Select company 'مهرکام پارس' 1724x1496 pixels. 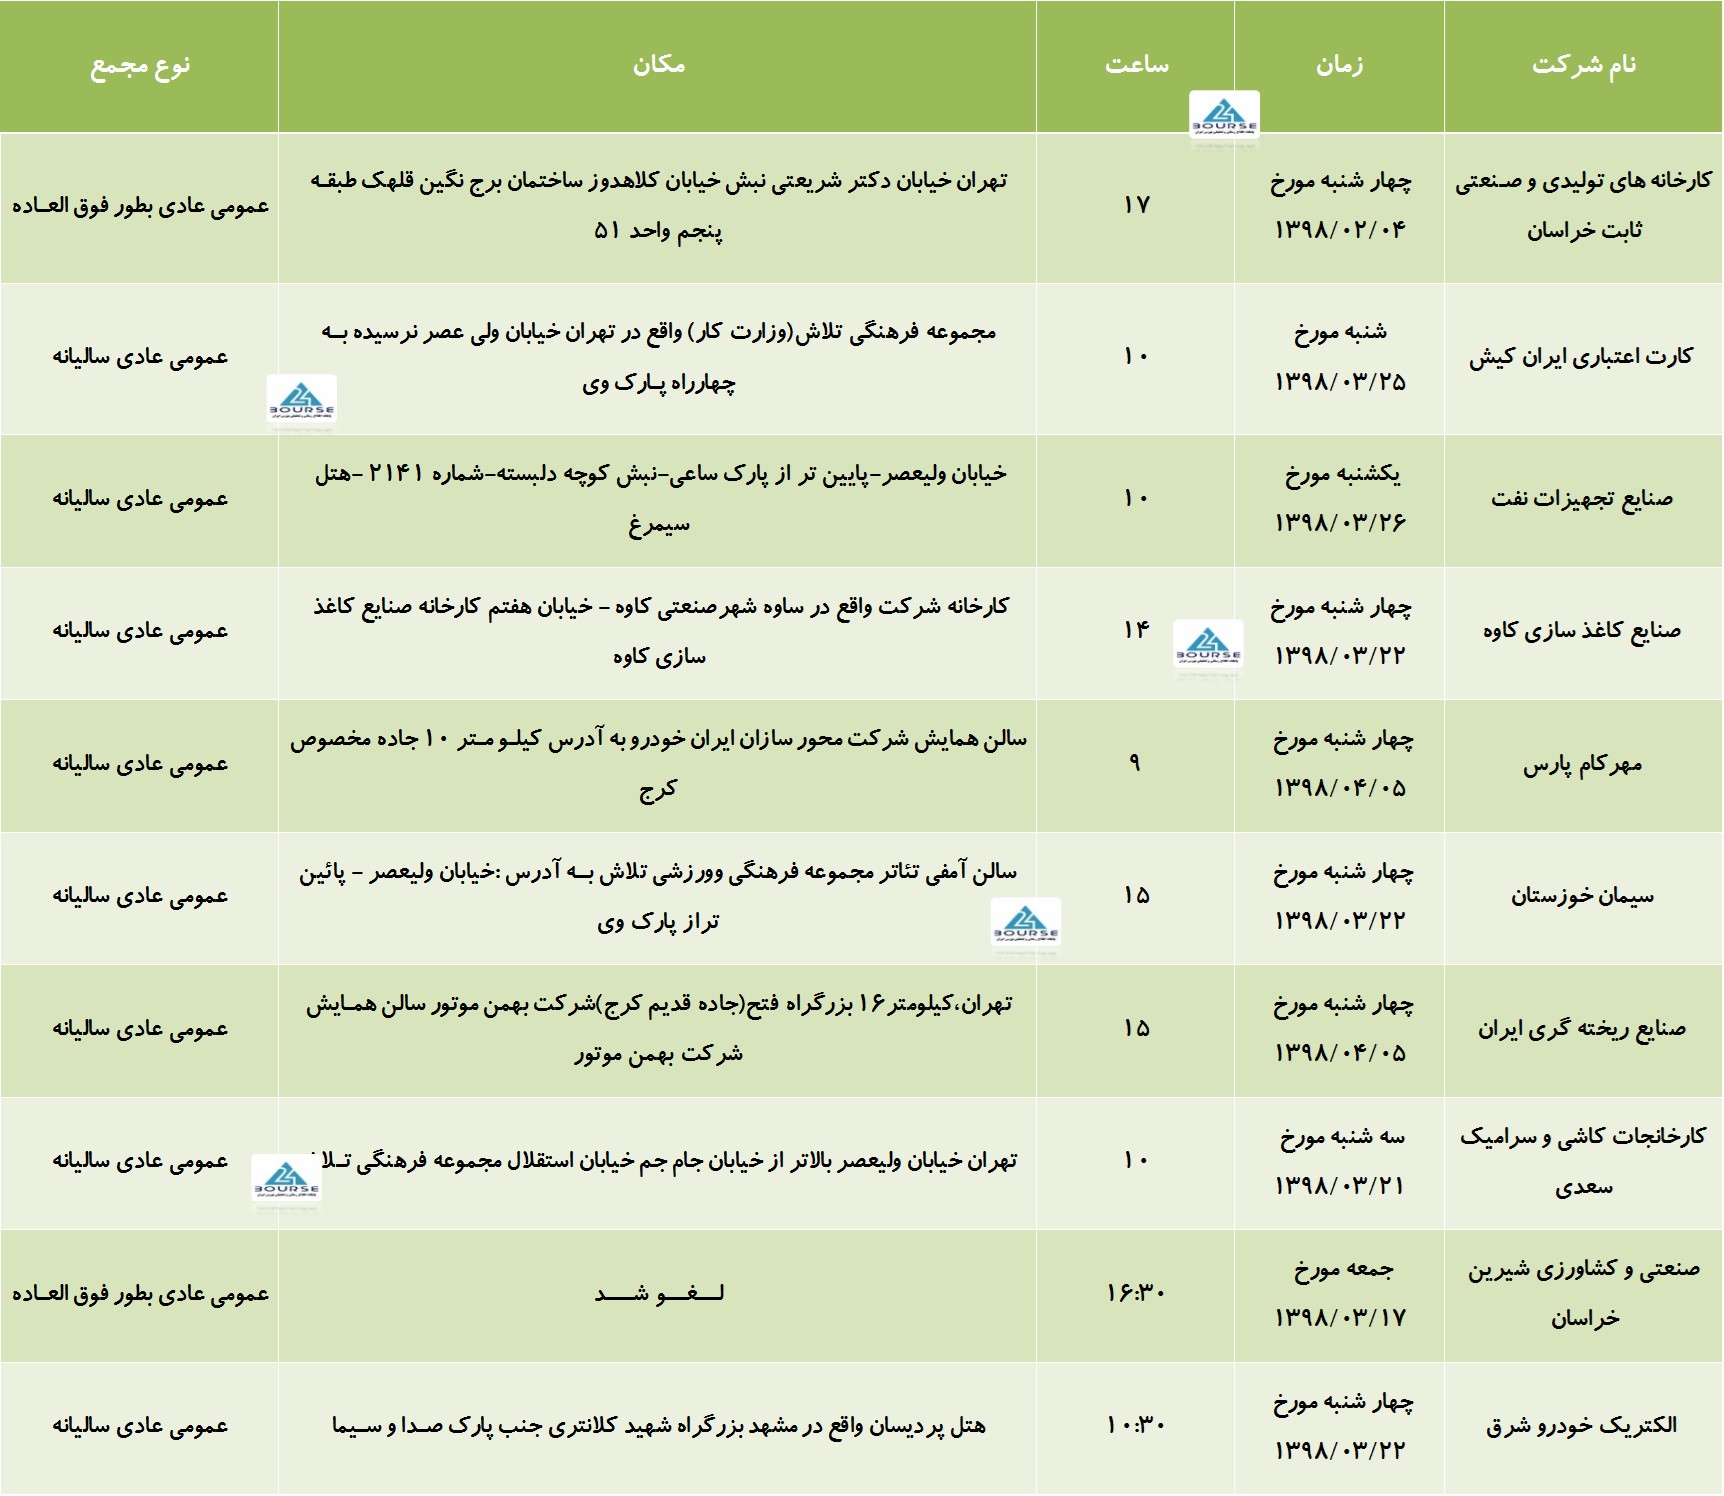(1583, 764)
